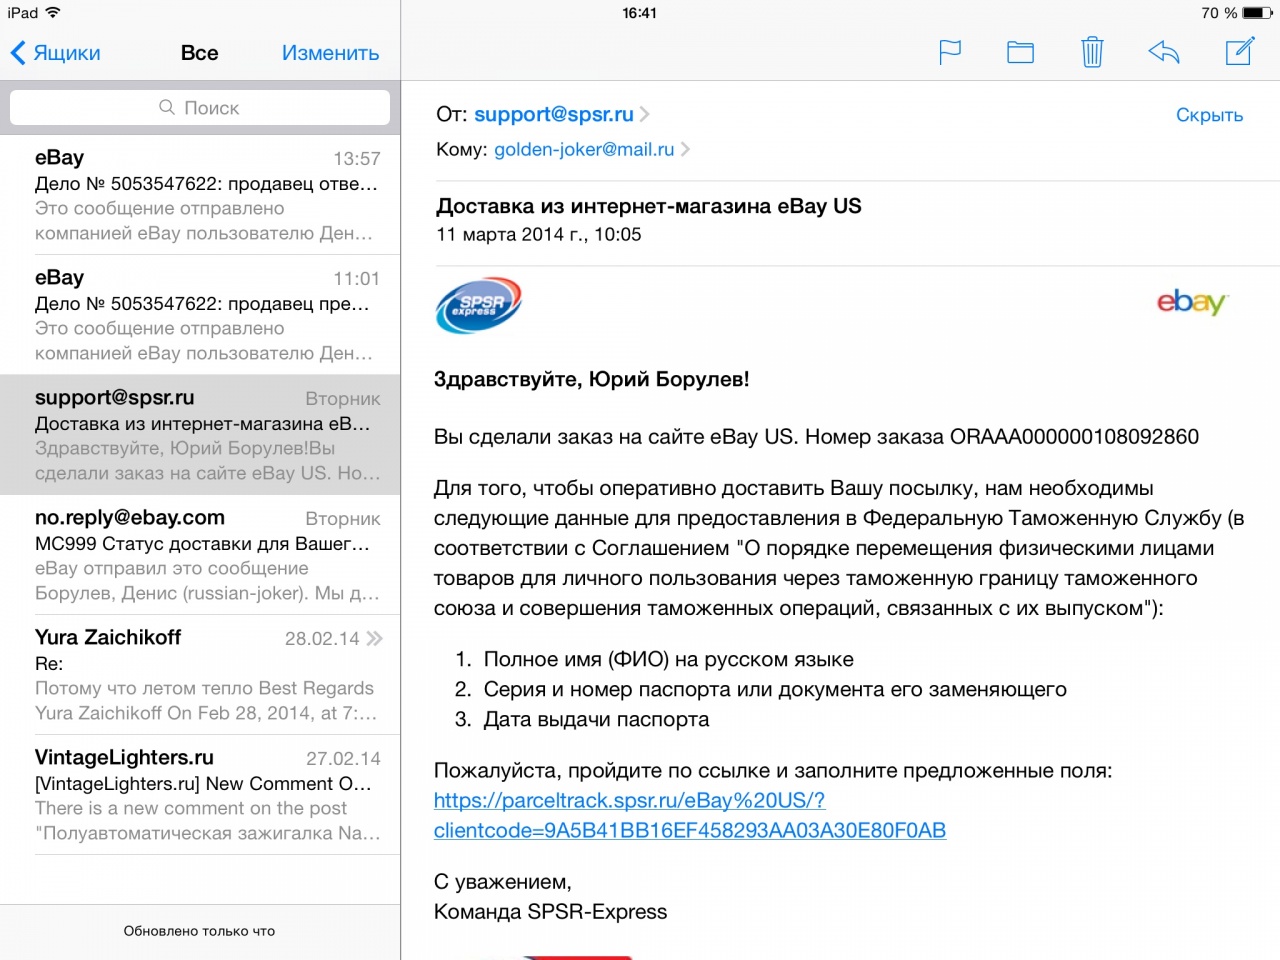The height and width of the screenshot is (960, 1280).
Task: Open the move-to-folder icon
Action: point(1020,52)
